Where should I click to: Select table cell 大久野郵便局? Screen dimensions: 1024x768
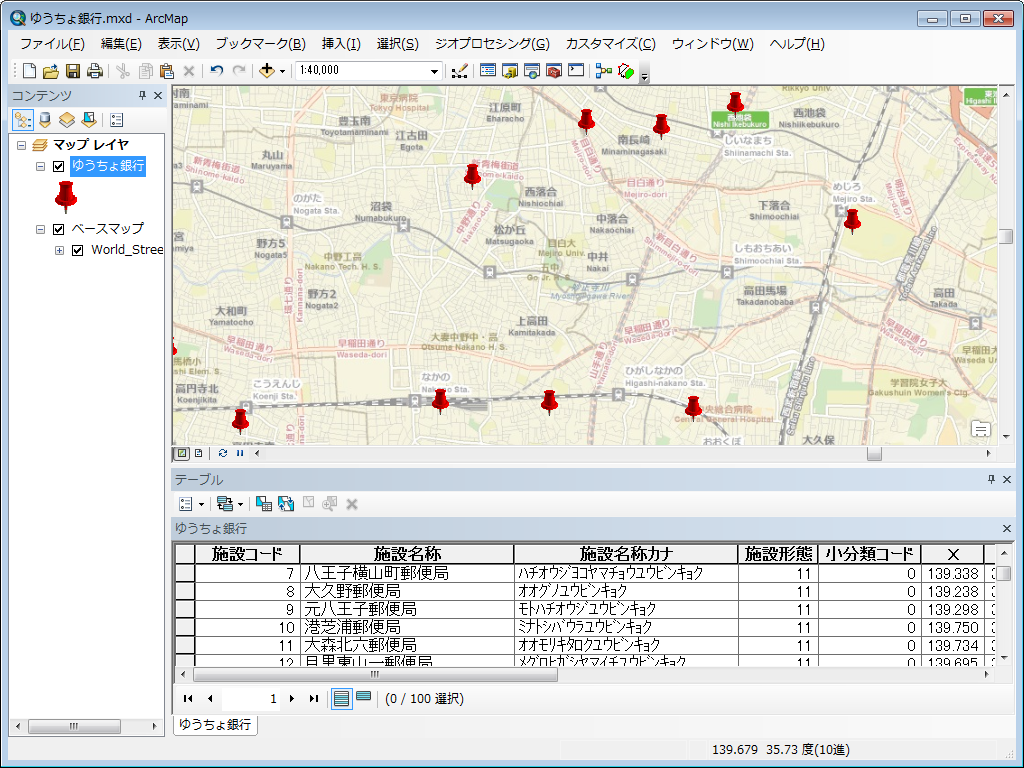point(407,591)
